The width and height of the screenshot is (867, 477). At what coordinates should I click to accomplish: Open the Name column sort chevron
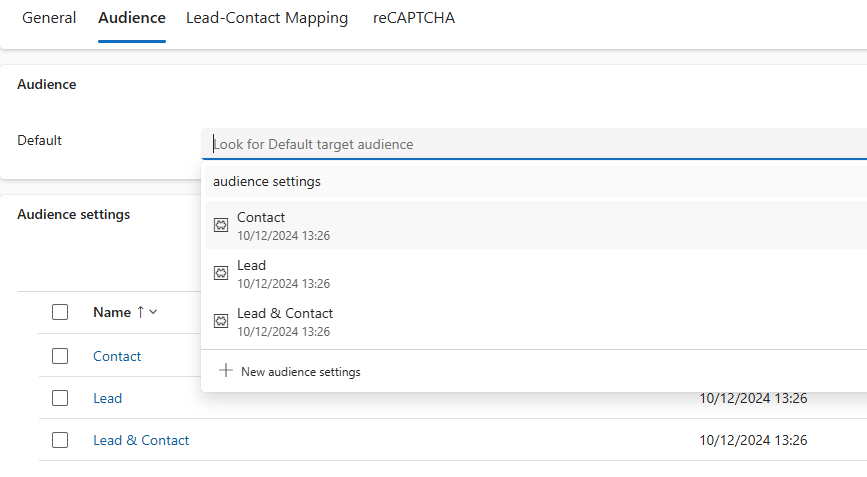point(153,312)
